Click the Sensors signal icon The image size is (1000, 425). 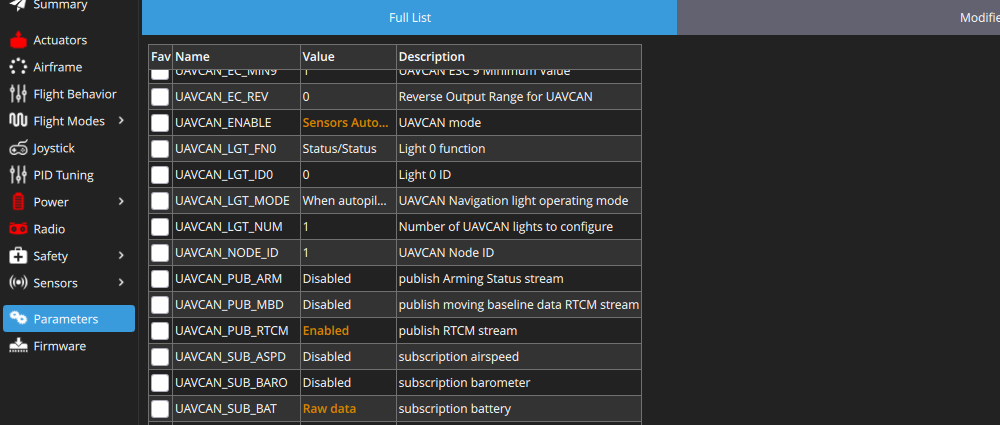point(18,283)
